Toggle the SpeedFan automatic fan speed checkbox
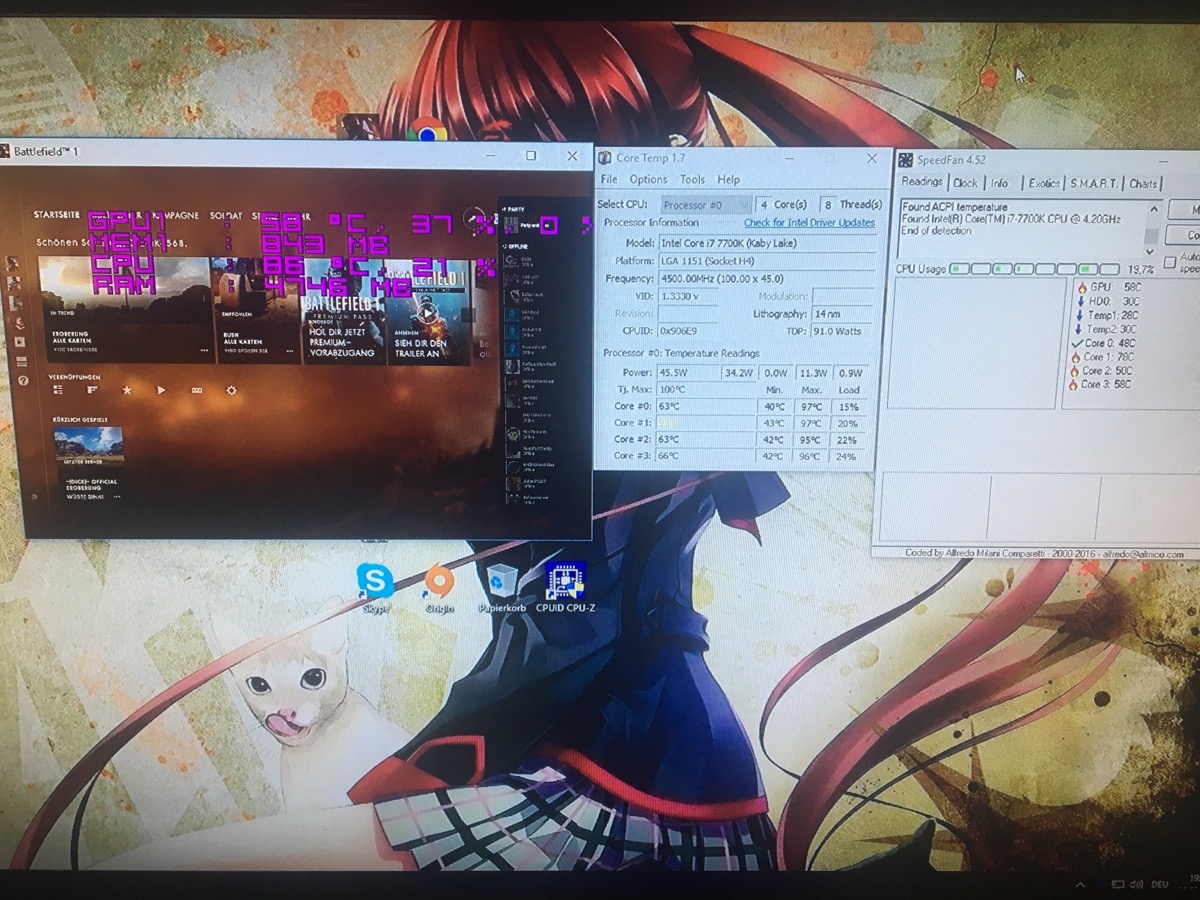The height and width of the screenshot is (900, 1200). pyautogui.click(x=1170, y=261)
